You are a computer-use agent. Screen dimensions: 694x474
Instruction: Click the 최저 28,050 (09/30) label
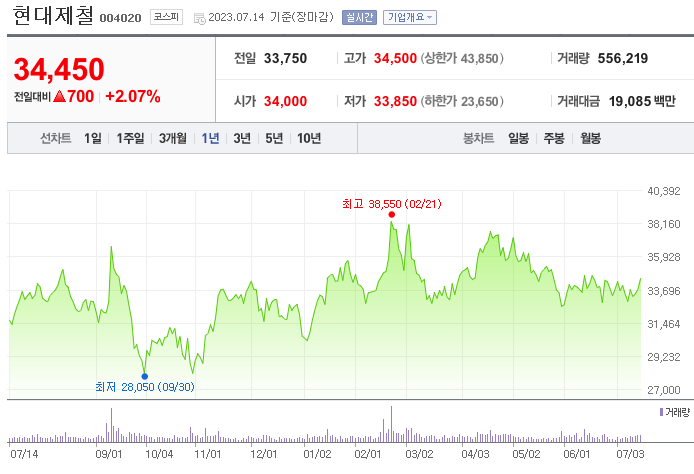tap(145, 387)
